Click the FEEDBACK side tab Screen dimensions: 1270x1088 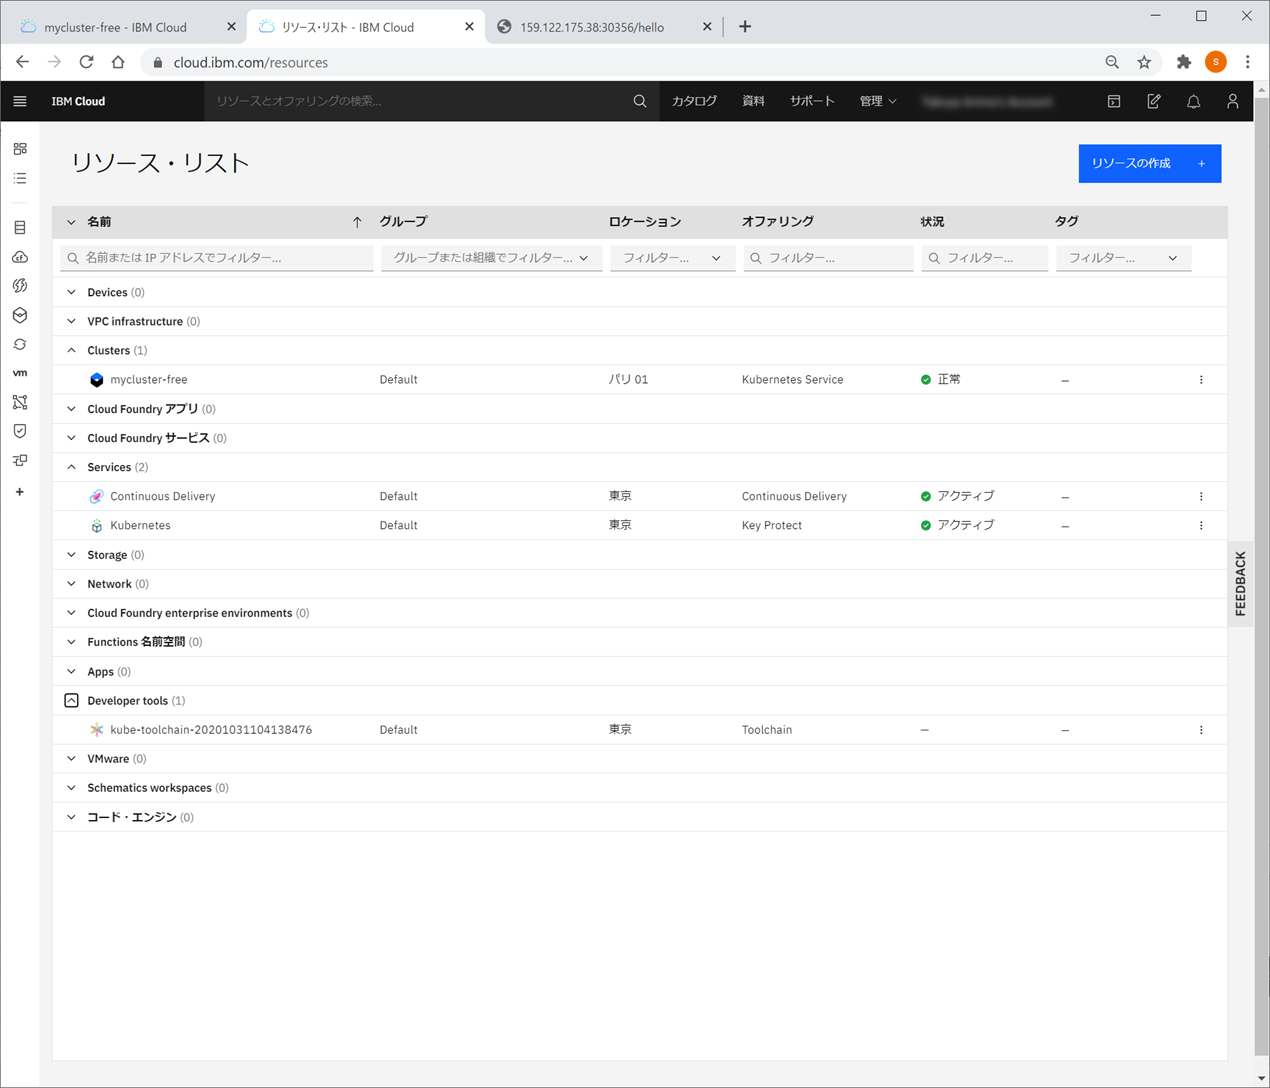pyautogui.click(x=1241, y=584)
